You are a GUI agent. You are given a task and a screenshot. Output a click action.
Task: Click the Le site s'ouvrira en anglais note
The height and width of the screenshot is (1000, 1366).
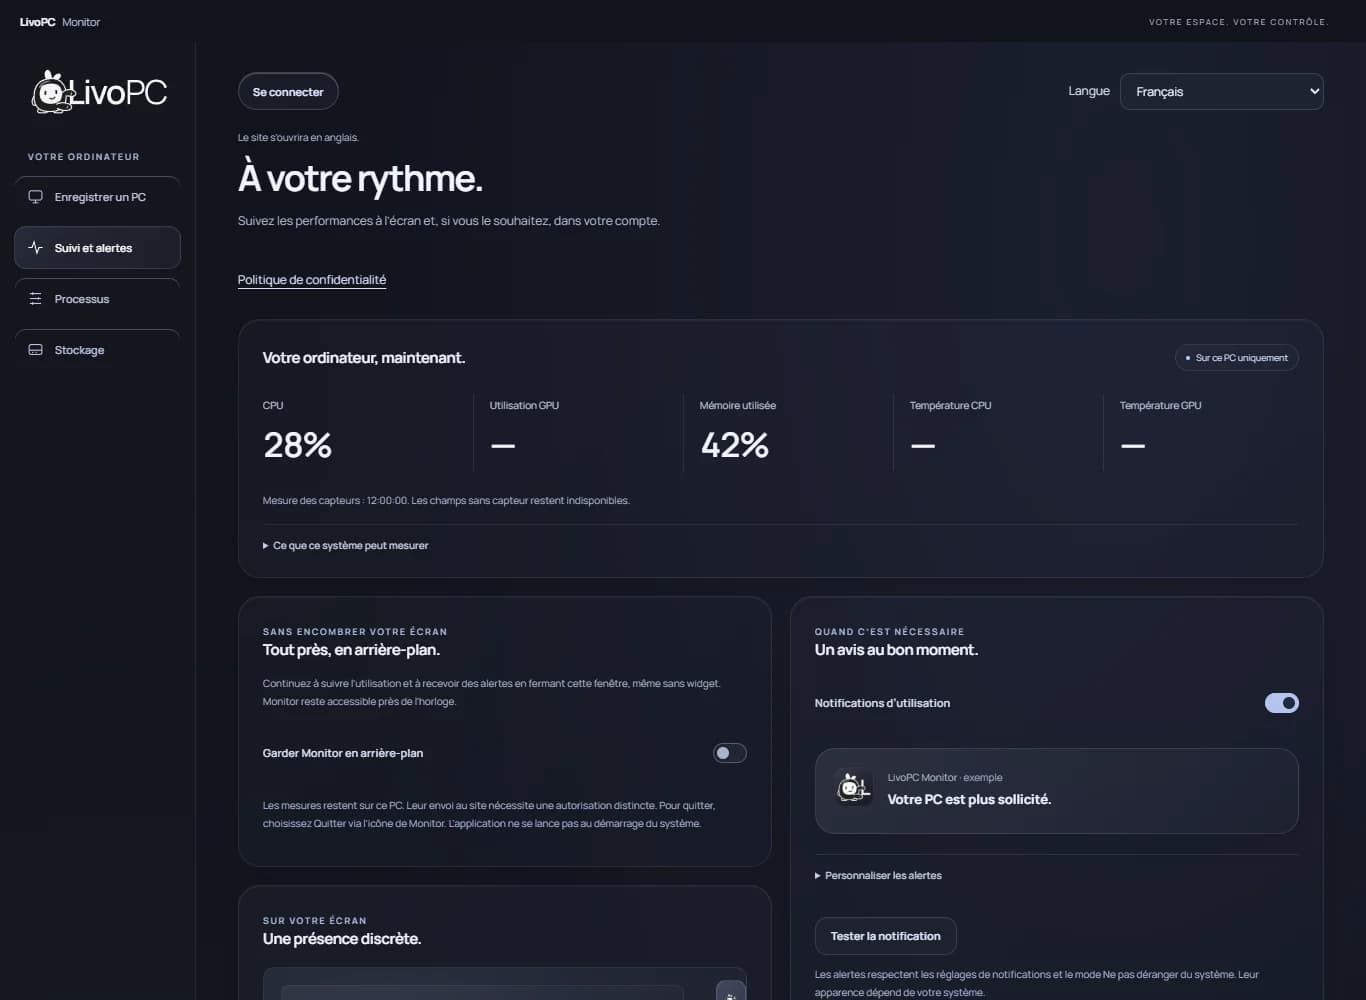(x=298, y=137)
